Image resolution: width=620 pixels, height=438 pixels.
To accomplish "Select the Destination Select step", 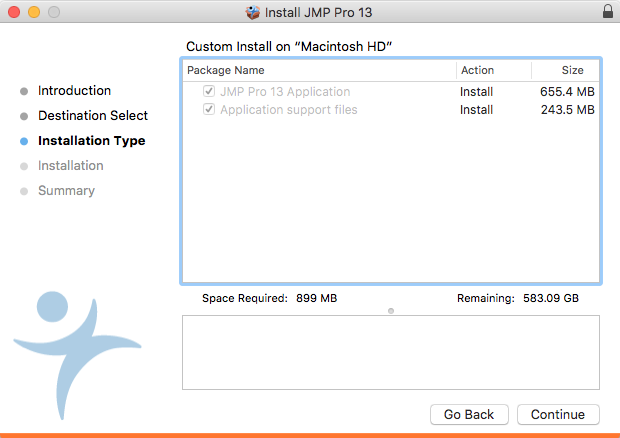I will 93,115.
